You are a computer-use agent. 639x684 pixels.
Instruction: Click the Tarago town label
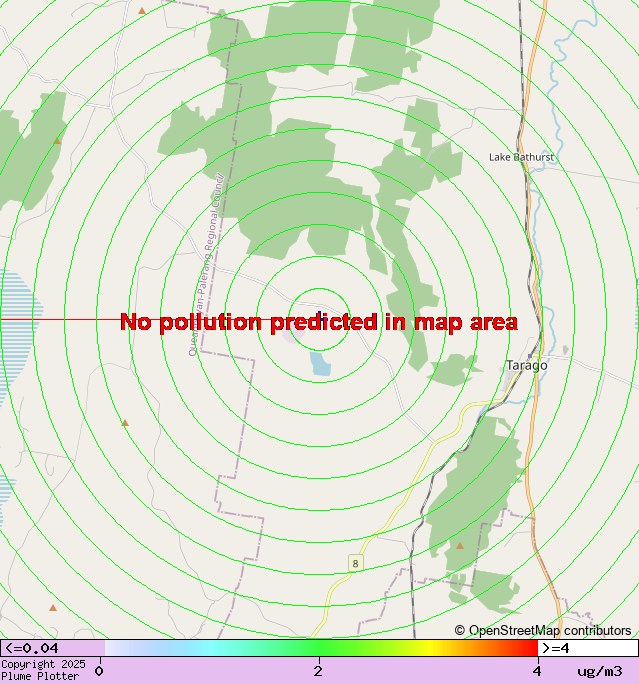(x=526, y=366)
